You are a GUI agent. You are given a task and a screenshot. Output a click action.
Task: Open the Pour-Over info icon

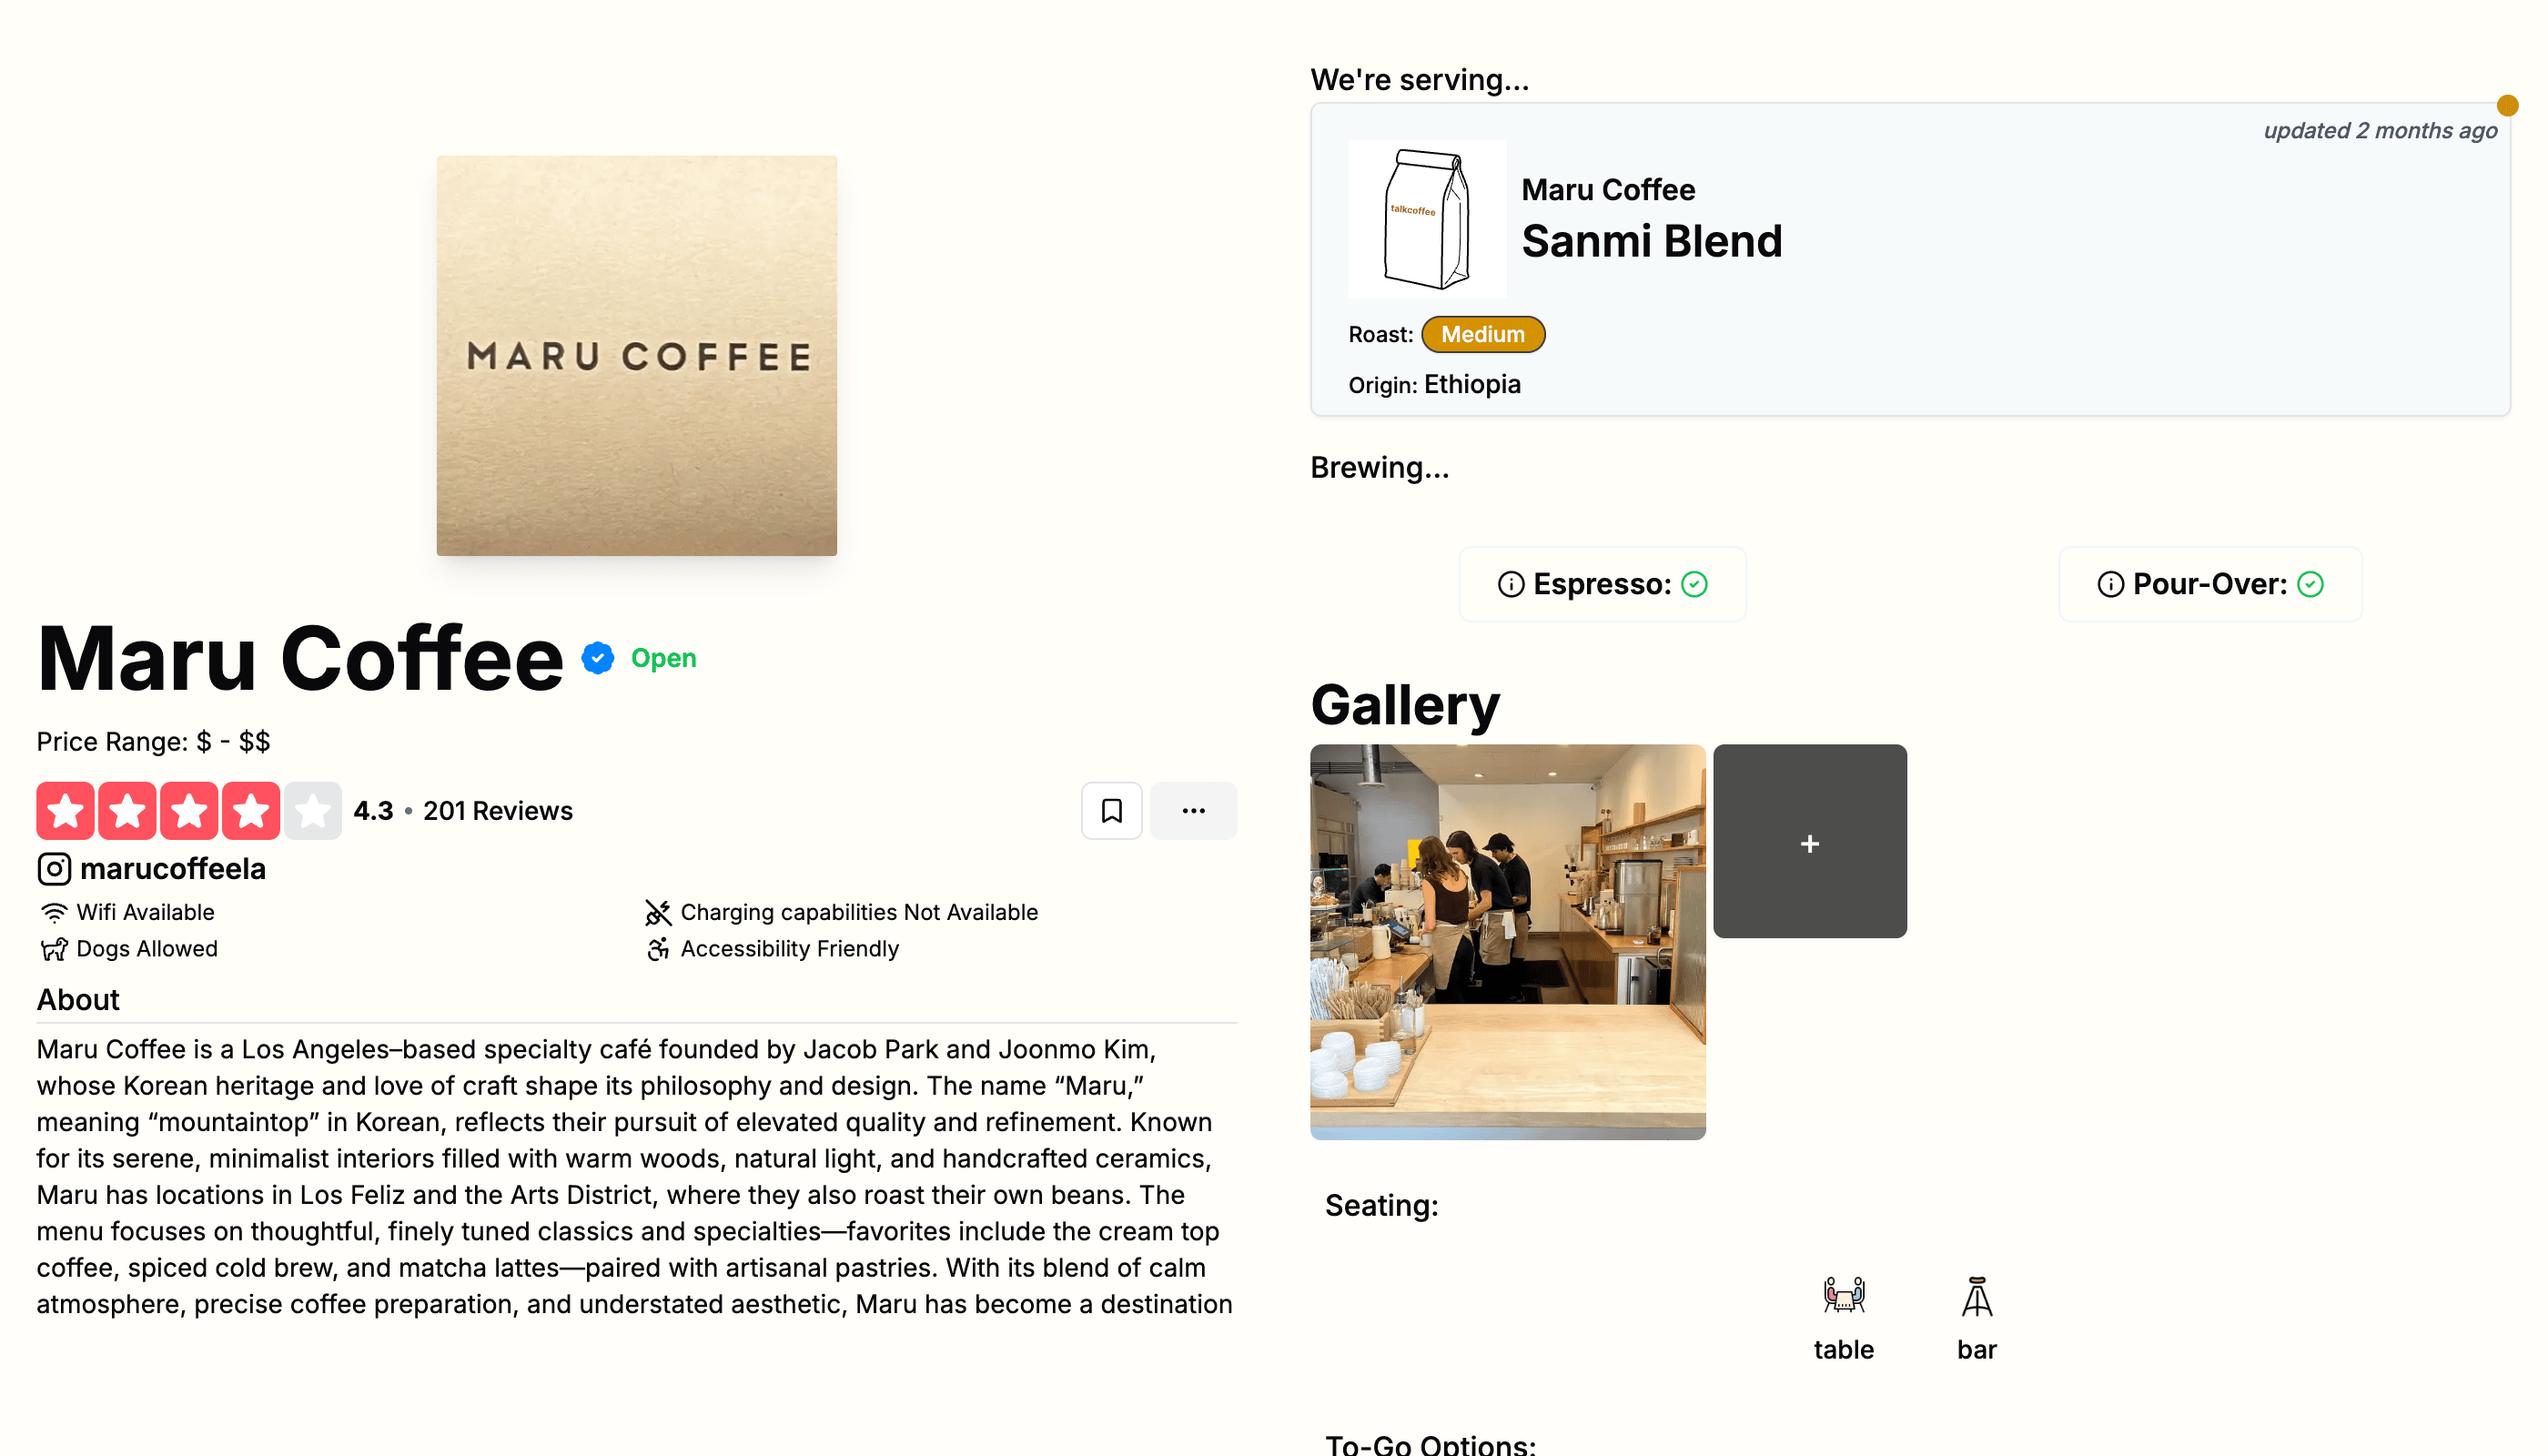(x=2110, y=584)
